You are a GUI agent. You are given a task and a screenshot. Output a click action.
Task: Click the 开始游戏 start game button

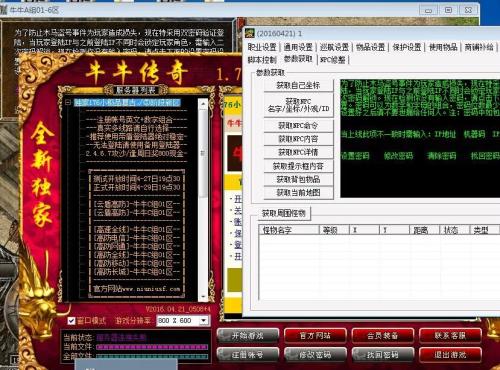[x=248, y=335]
